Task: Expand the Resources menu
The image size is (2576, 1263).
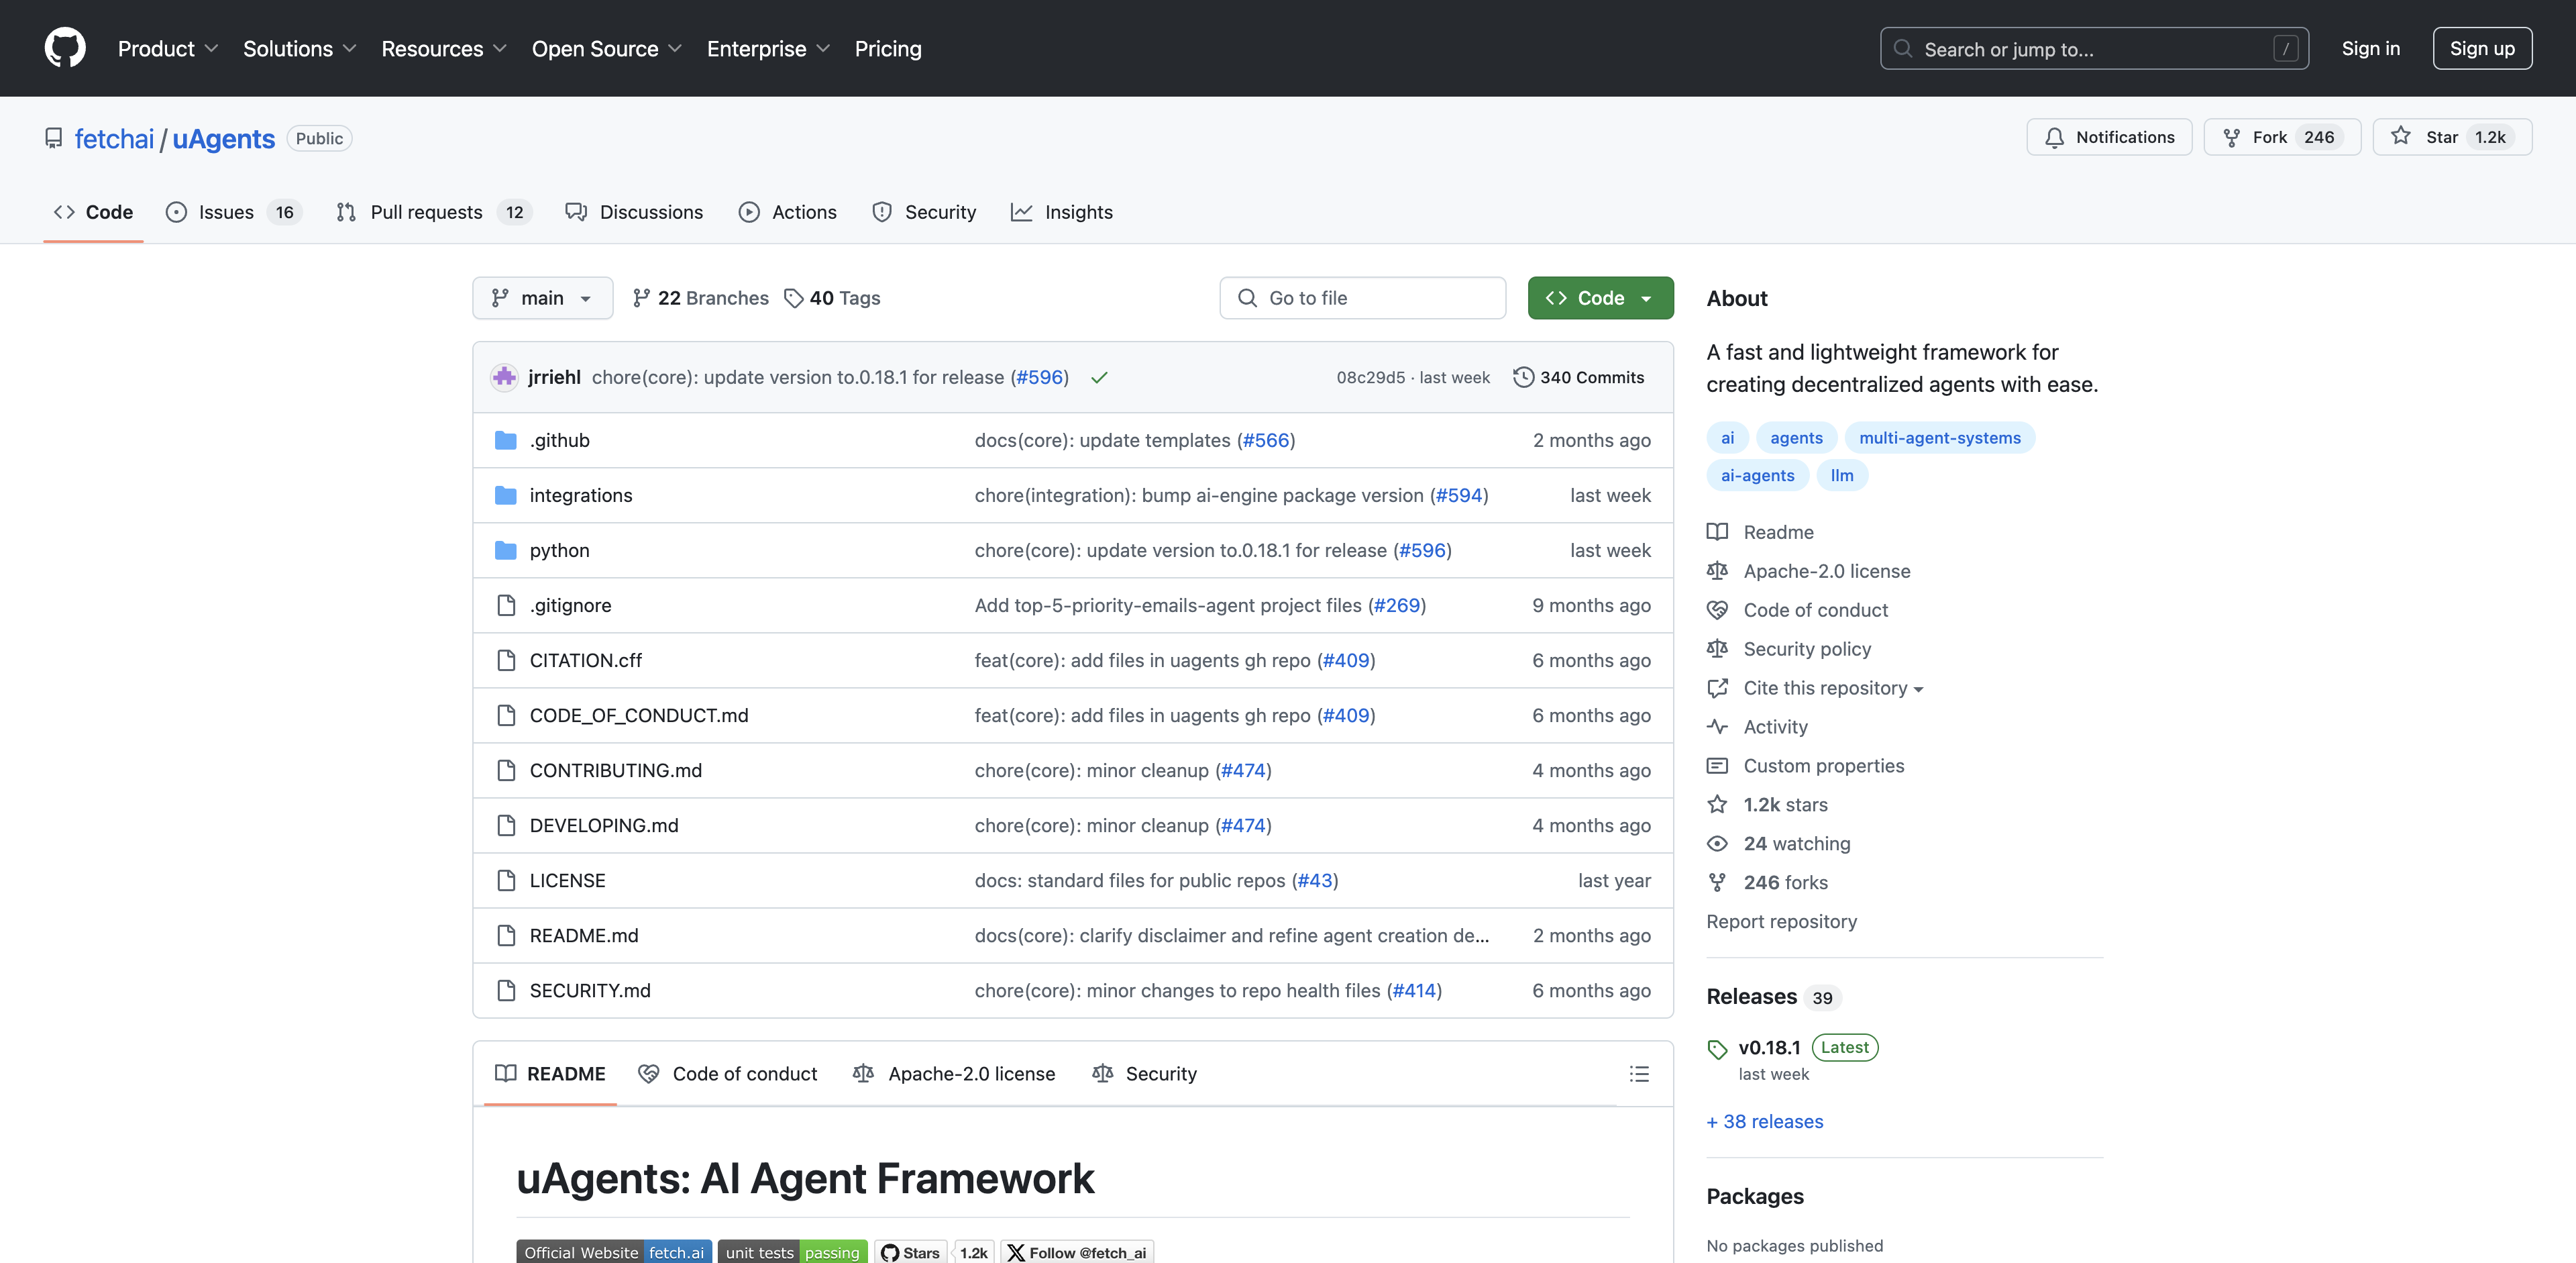Action: 443,48
